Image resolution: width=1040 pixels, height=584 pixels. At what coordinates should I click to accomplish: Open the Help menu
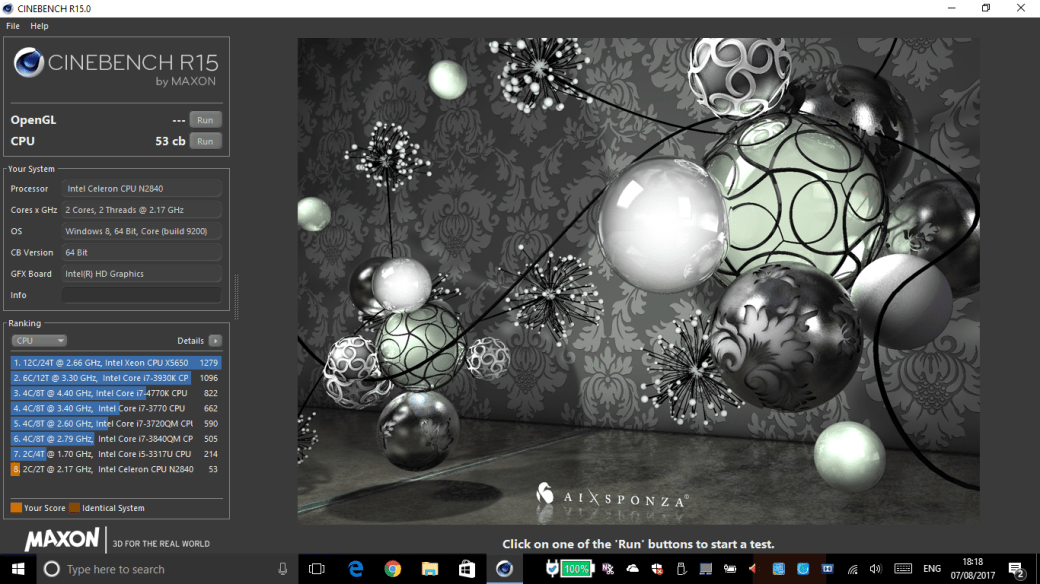tap(39, 26)
